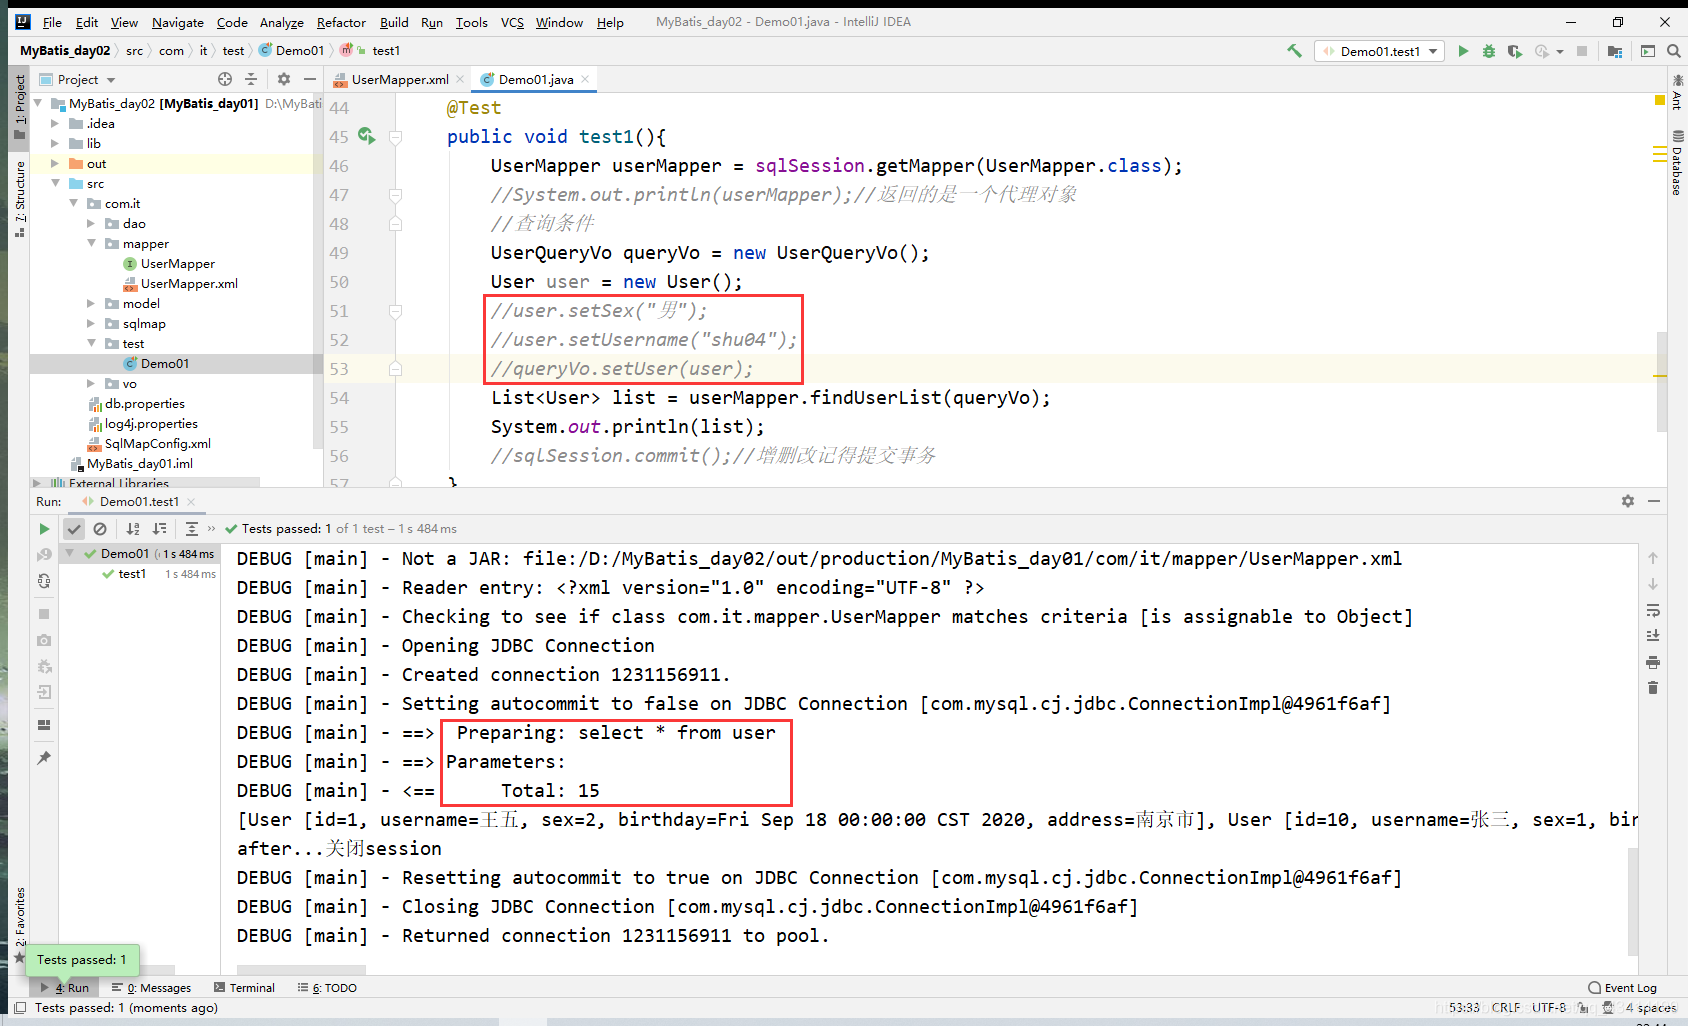Screen dimensions: 1688x1026
Task: Start debugging with the green bug icon
Action: (x=1489, y=51)
